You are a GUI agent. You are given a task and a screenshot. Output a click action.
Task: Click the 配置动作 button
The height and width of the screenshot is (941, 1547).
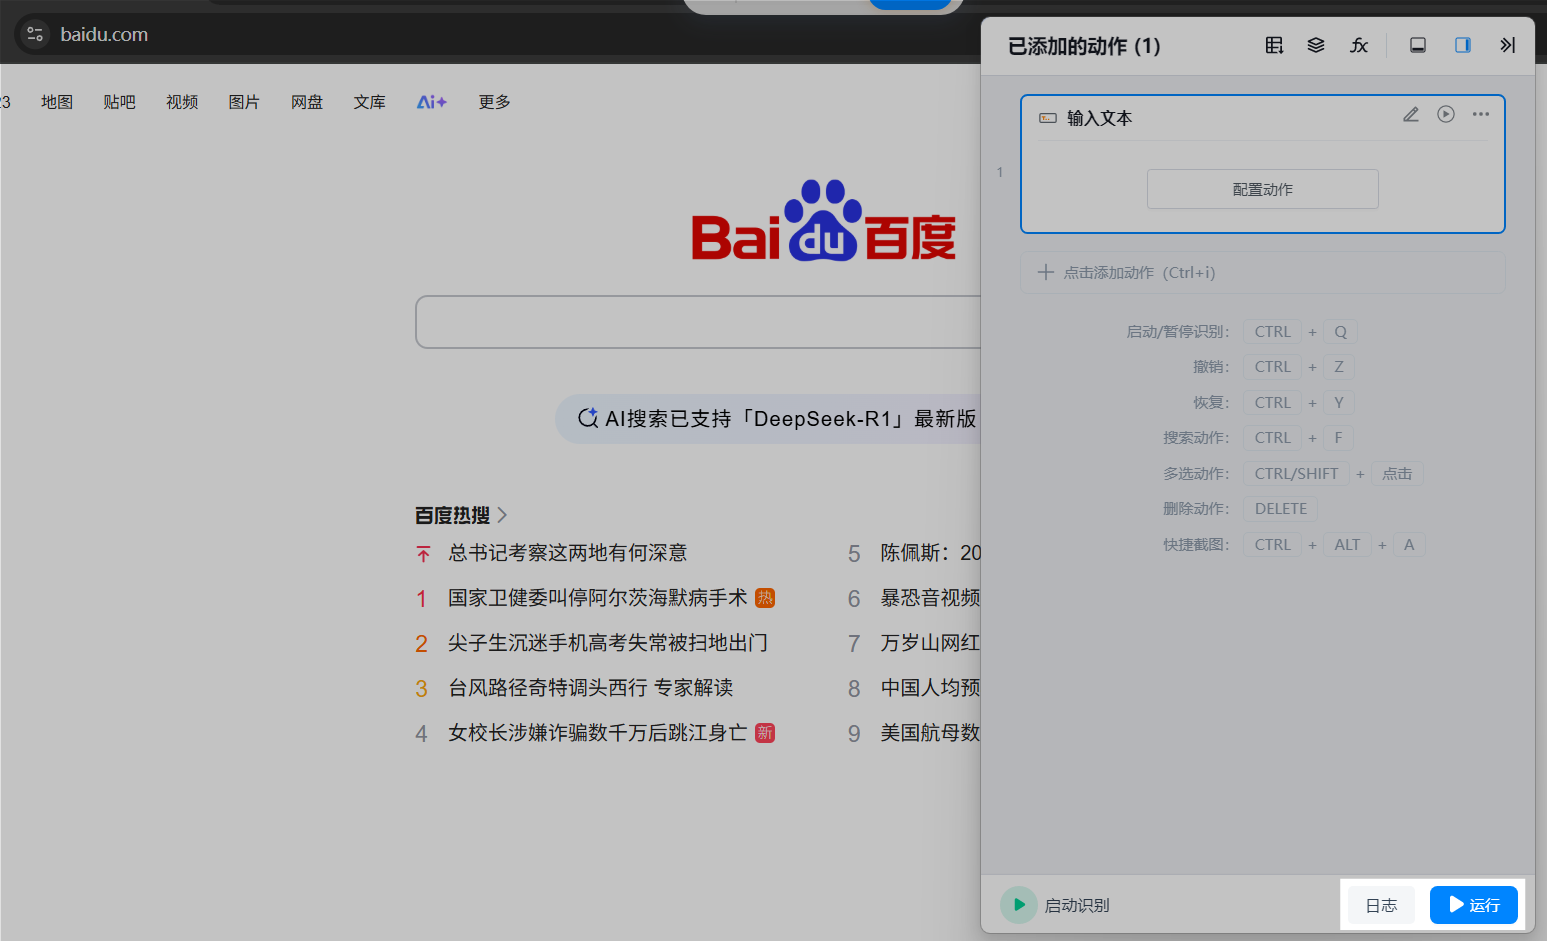coord(1263,189)
